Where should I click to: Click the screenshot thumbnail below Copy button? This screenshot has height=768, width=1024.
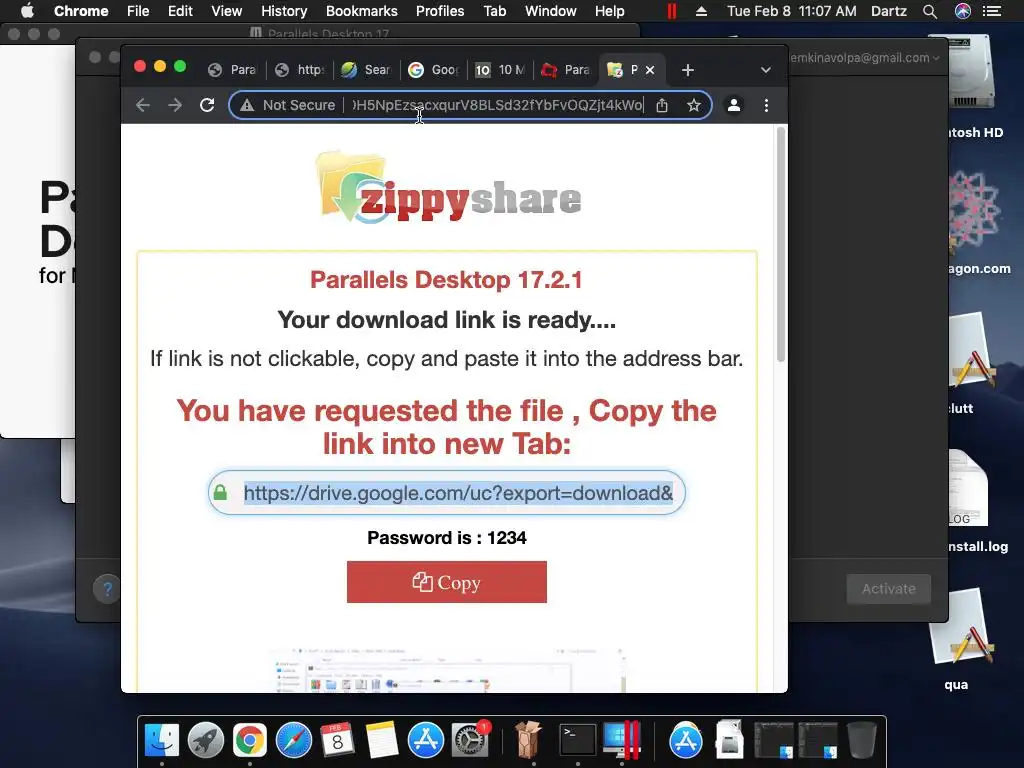click(x=447, y=669)
